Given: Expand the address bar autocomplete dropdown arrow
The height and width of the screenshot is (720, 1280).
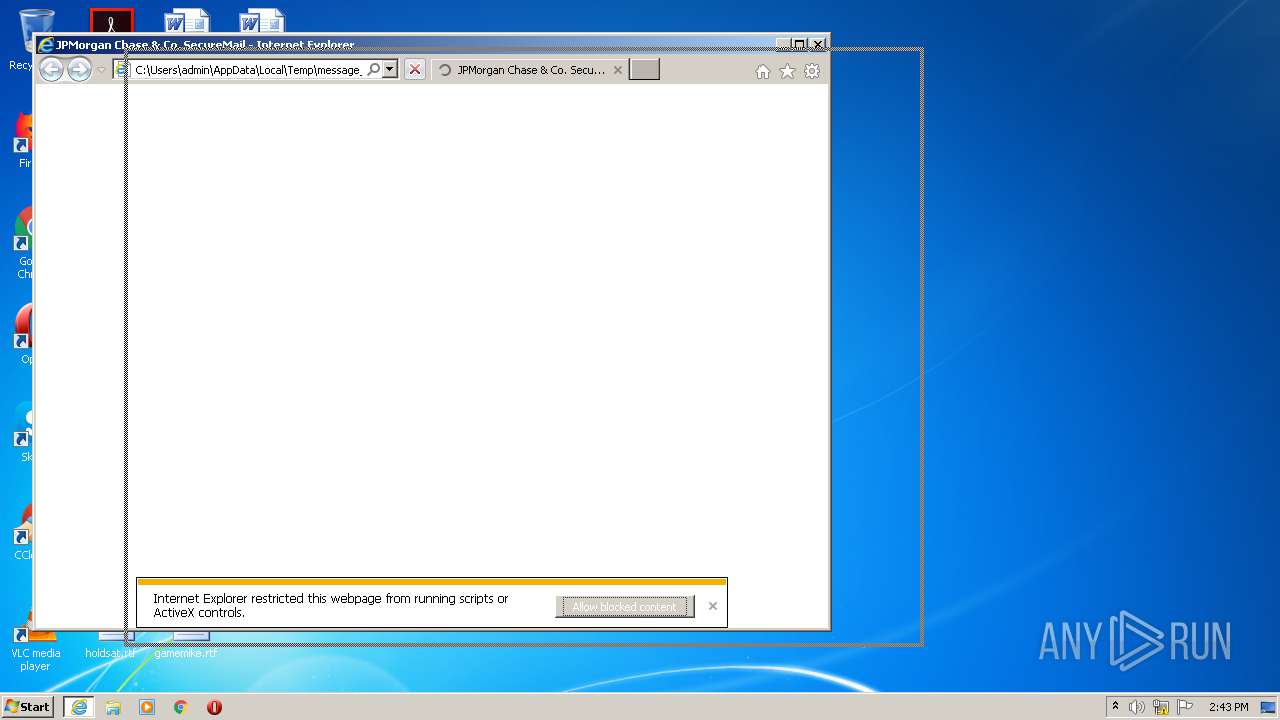Looking at the screenshot, I should 390,69.
